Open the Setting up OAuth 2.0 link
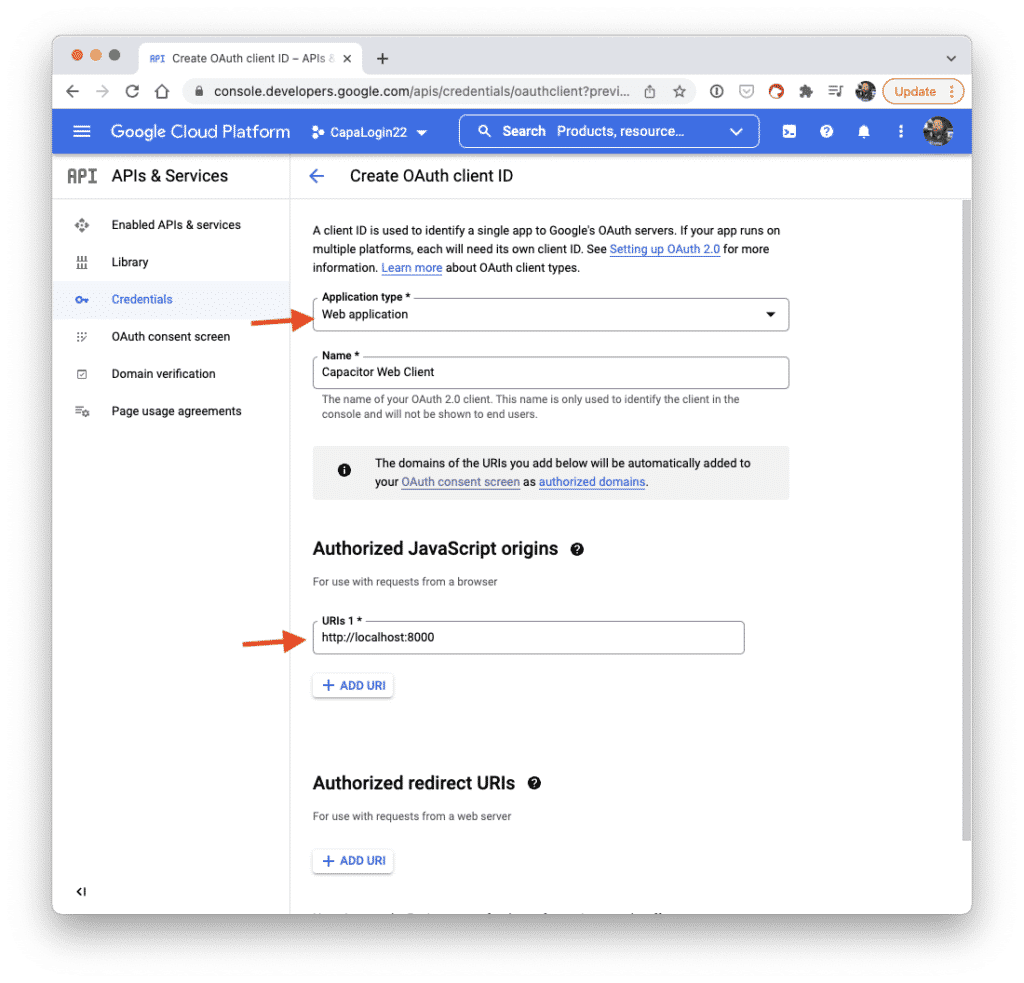 pyautogui.click(x=664, y=249)
